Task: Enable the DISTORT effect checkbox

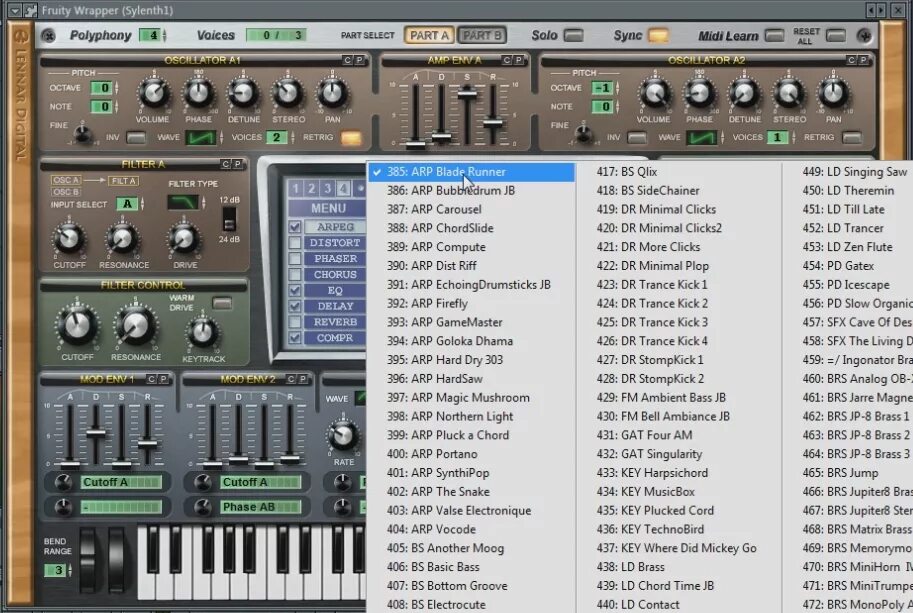Action: tap(295, 243)
